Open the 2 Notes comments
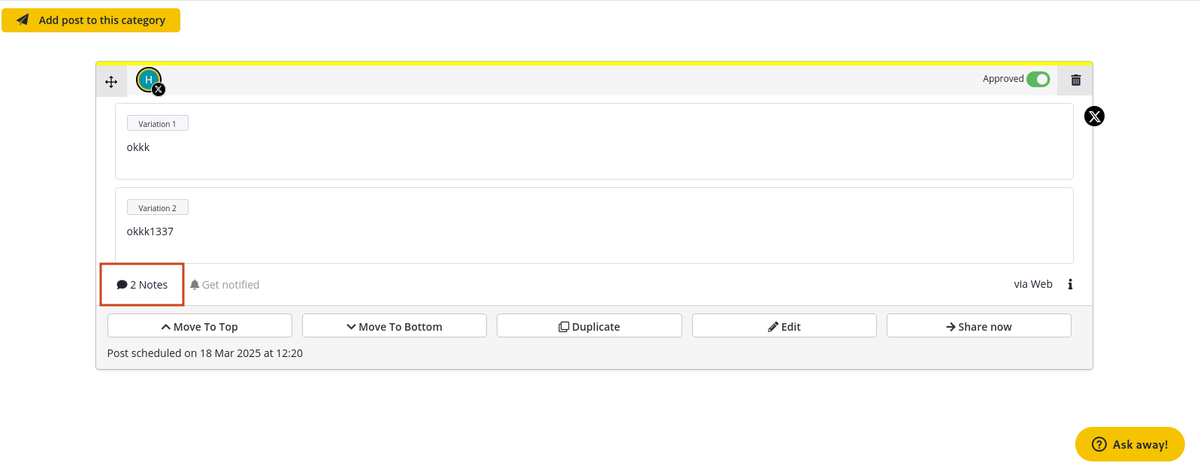 tap(142, 285)
